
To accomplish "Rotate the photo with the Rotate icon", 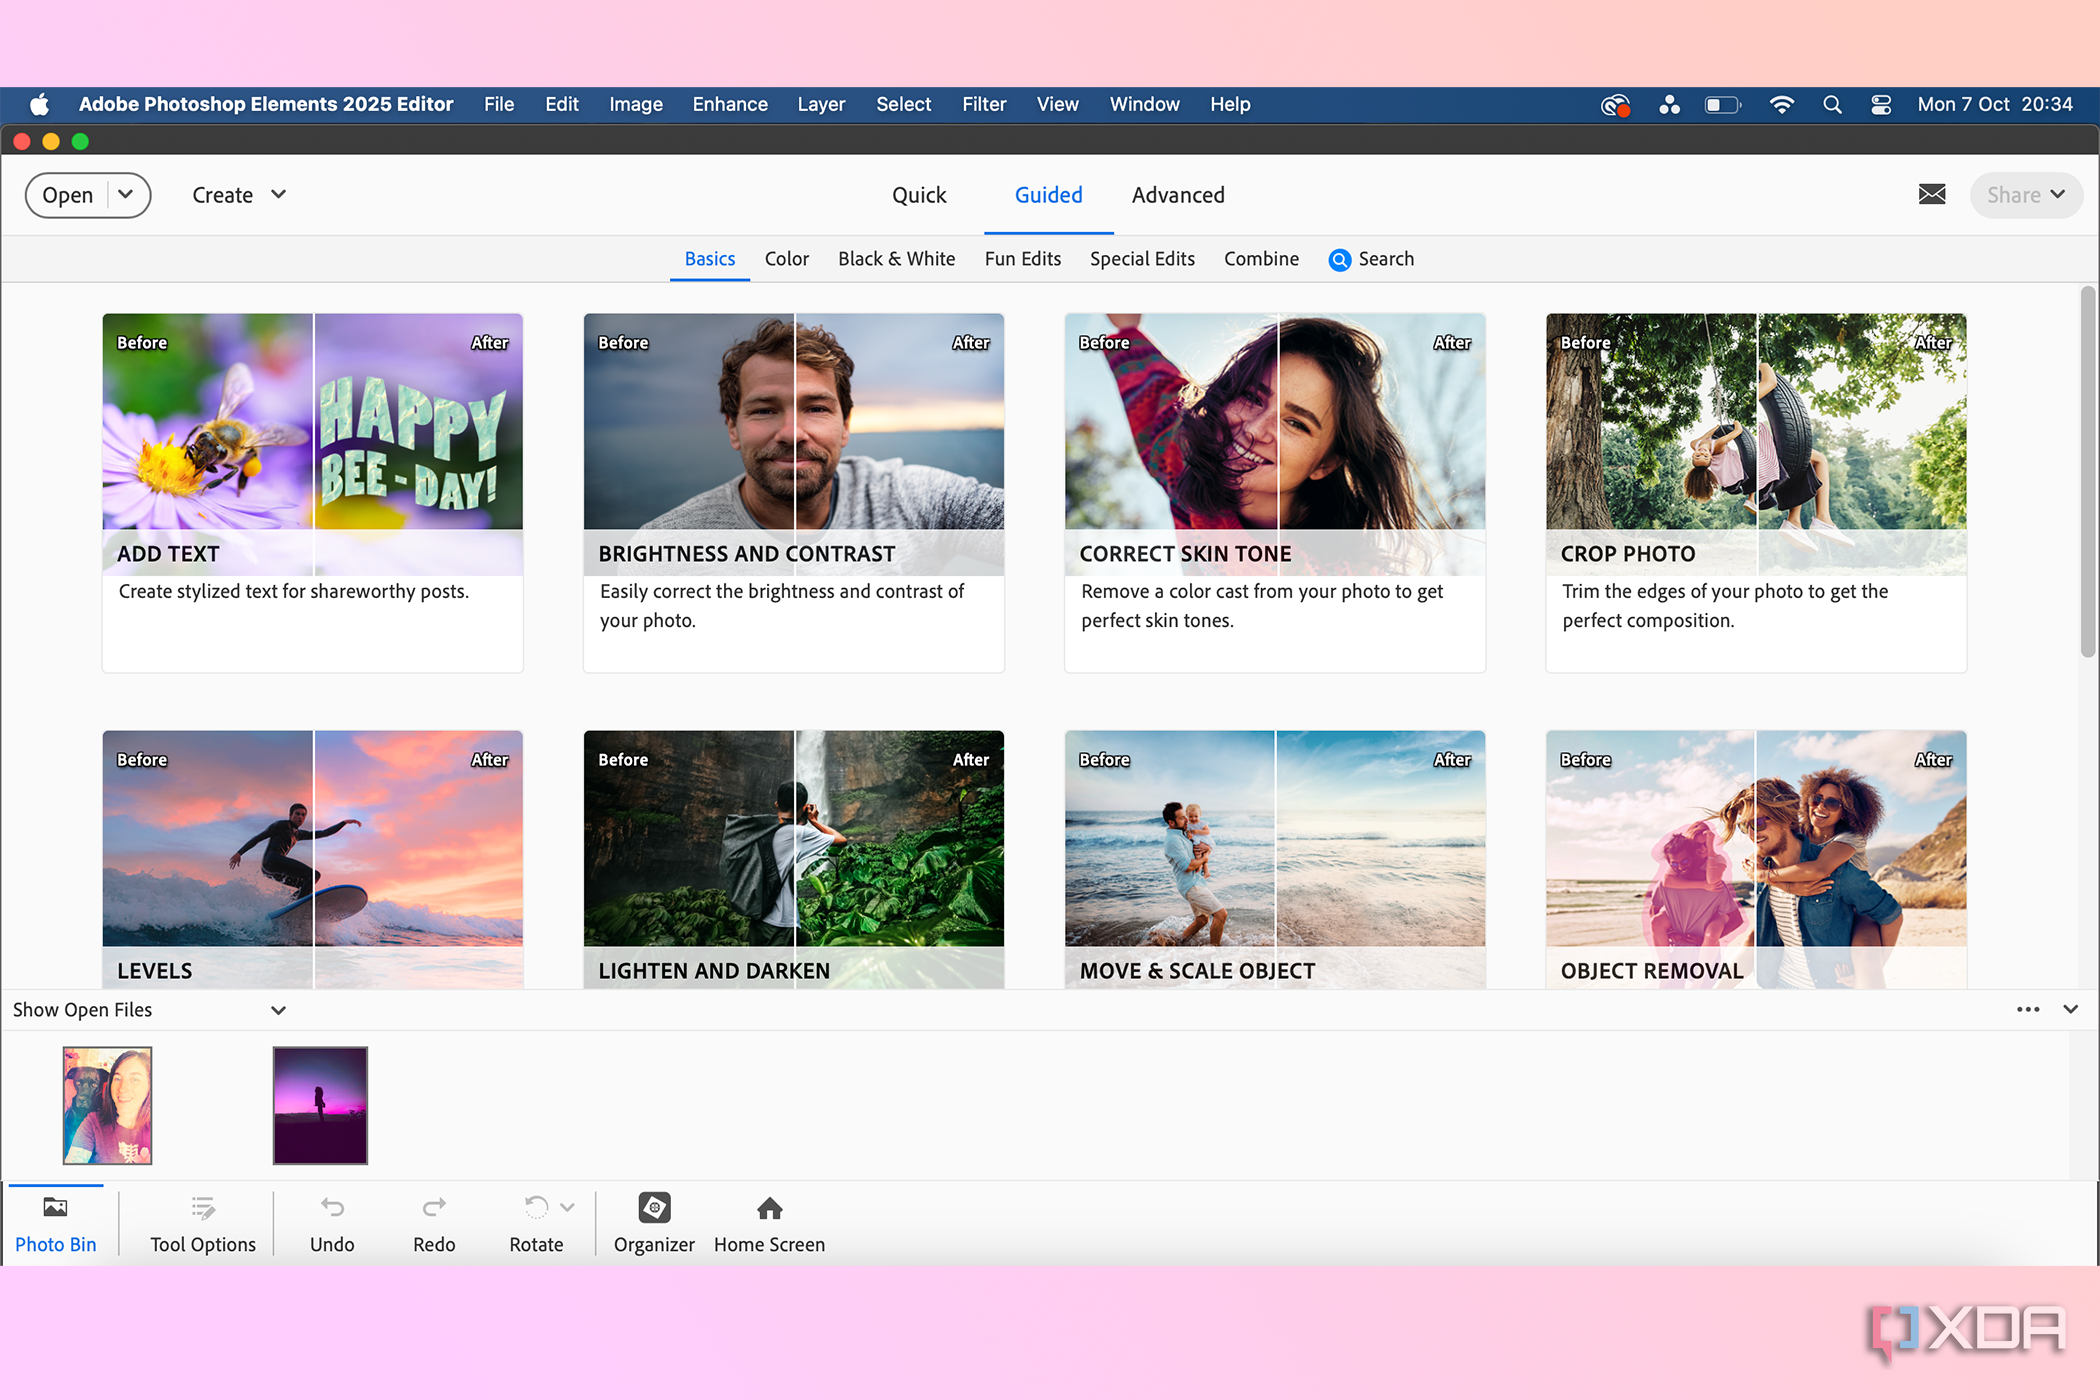I will coord(536,1208).
